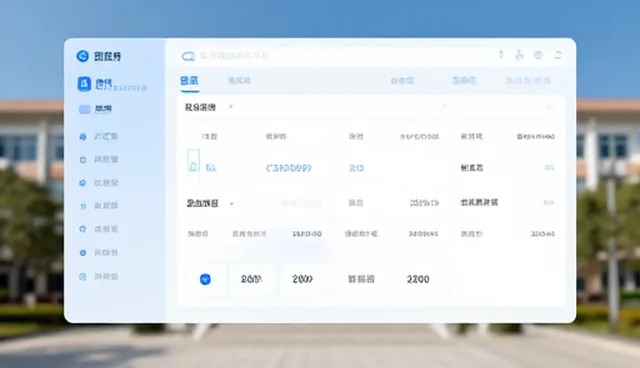Expand dropdown arrow beside the second section heading

pos(231,203)
